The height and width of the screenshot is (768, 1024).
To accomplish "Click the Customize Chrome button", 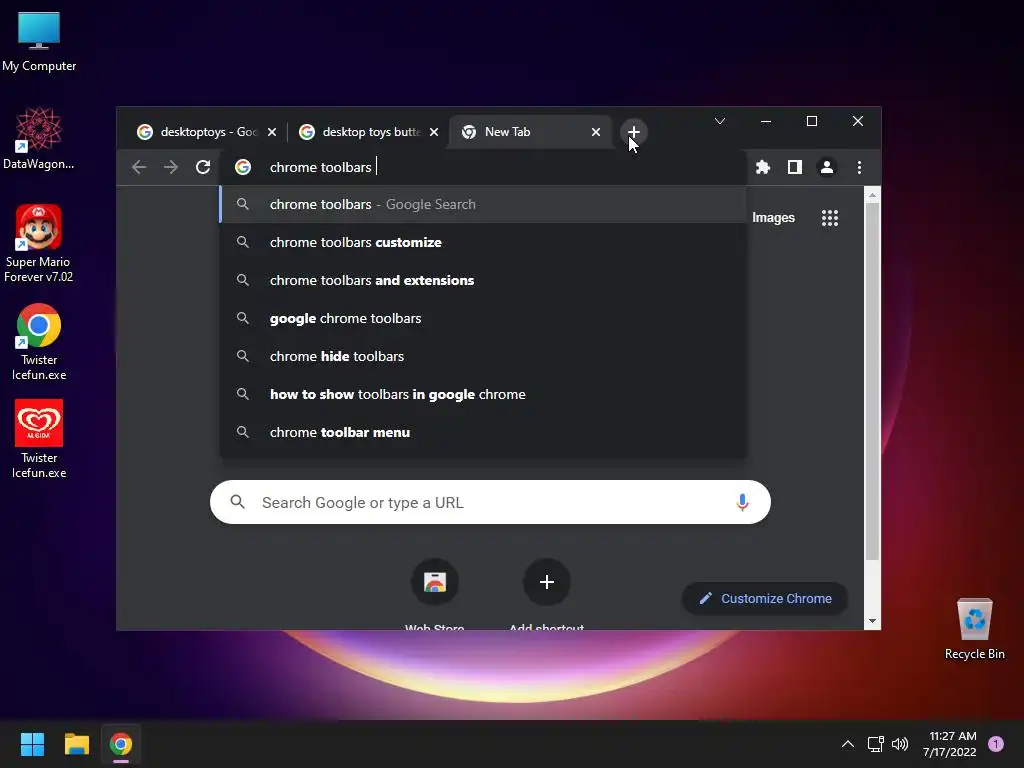I will tap(765, 598).
